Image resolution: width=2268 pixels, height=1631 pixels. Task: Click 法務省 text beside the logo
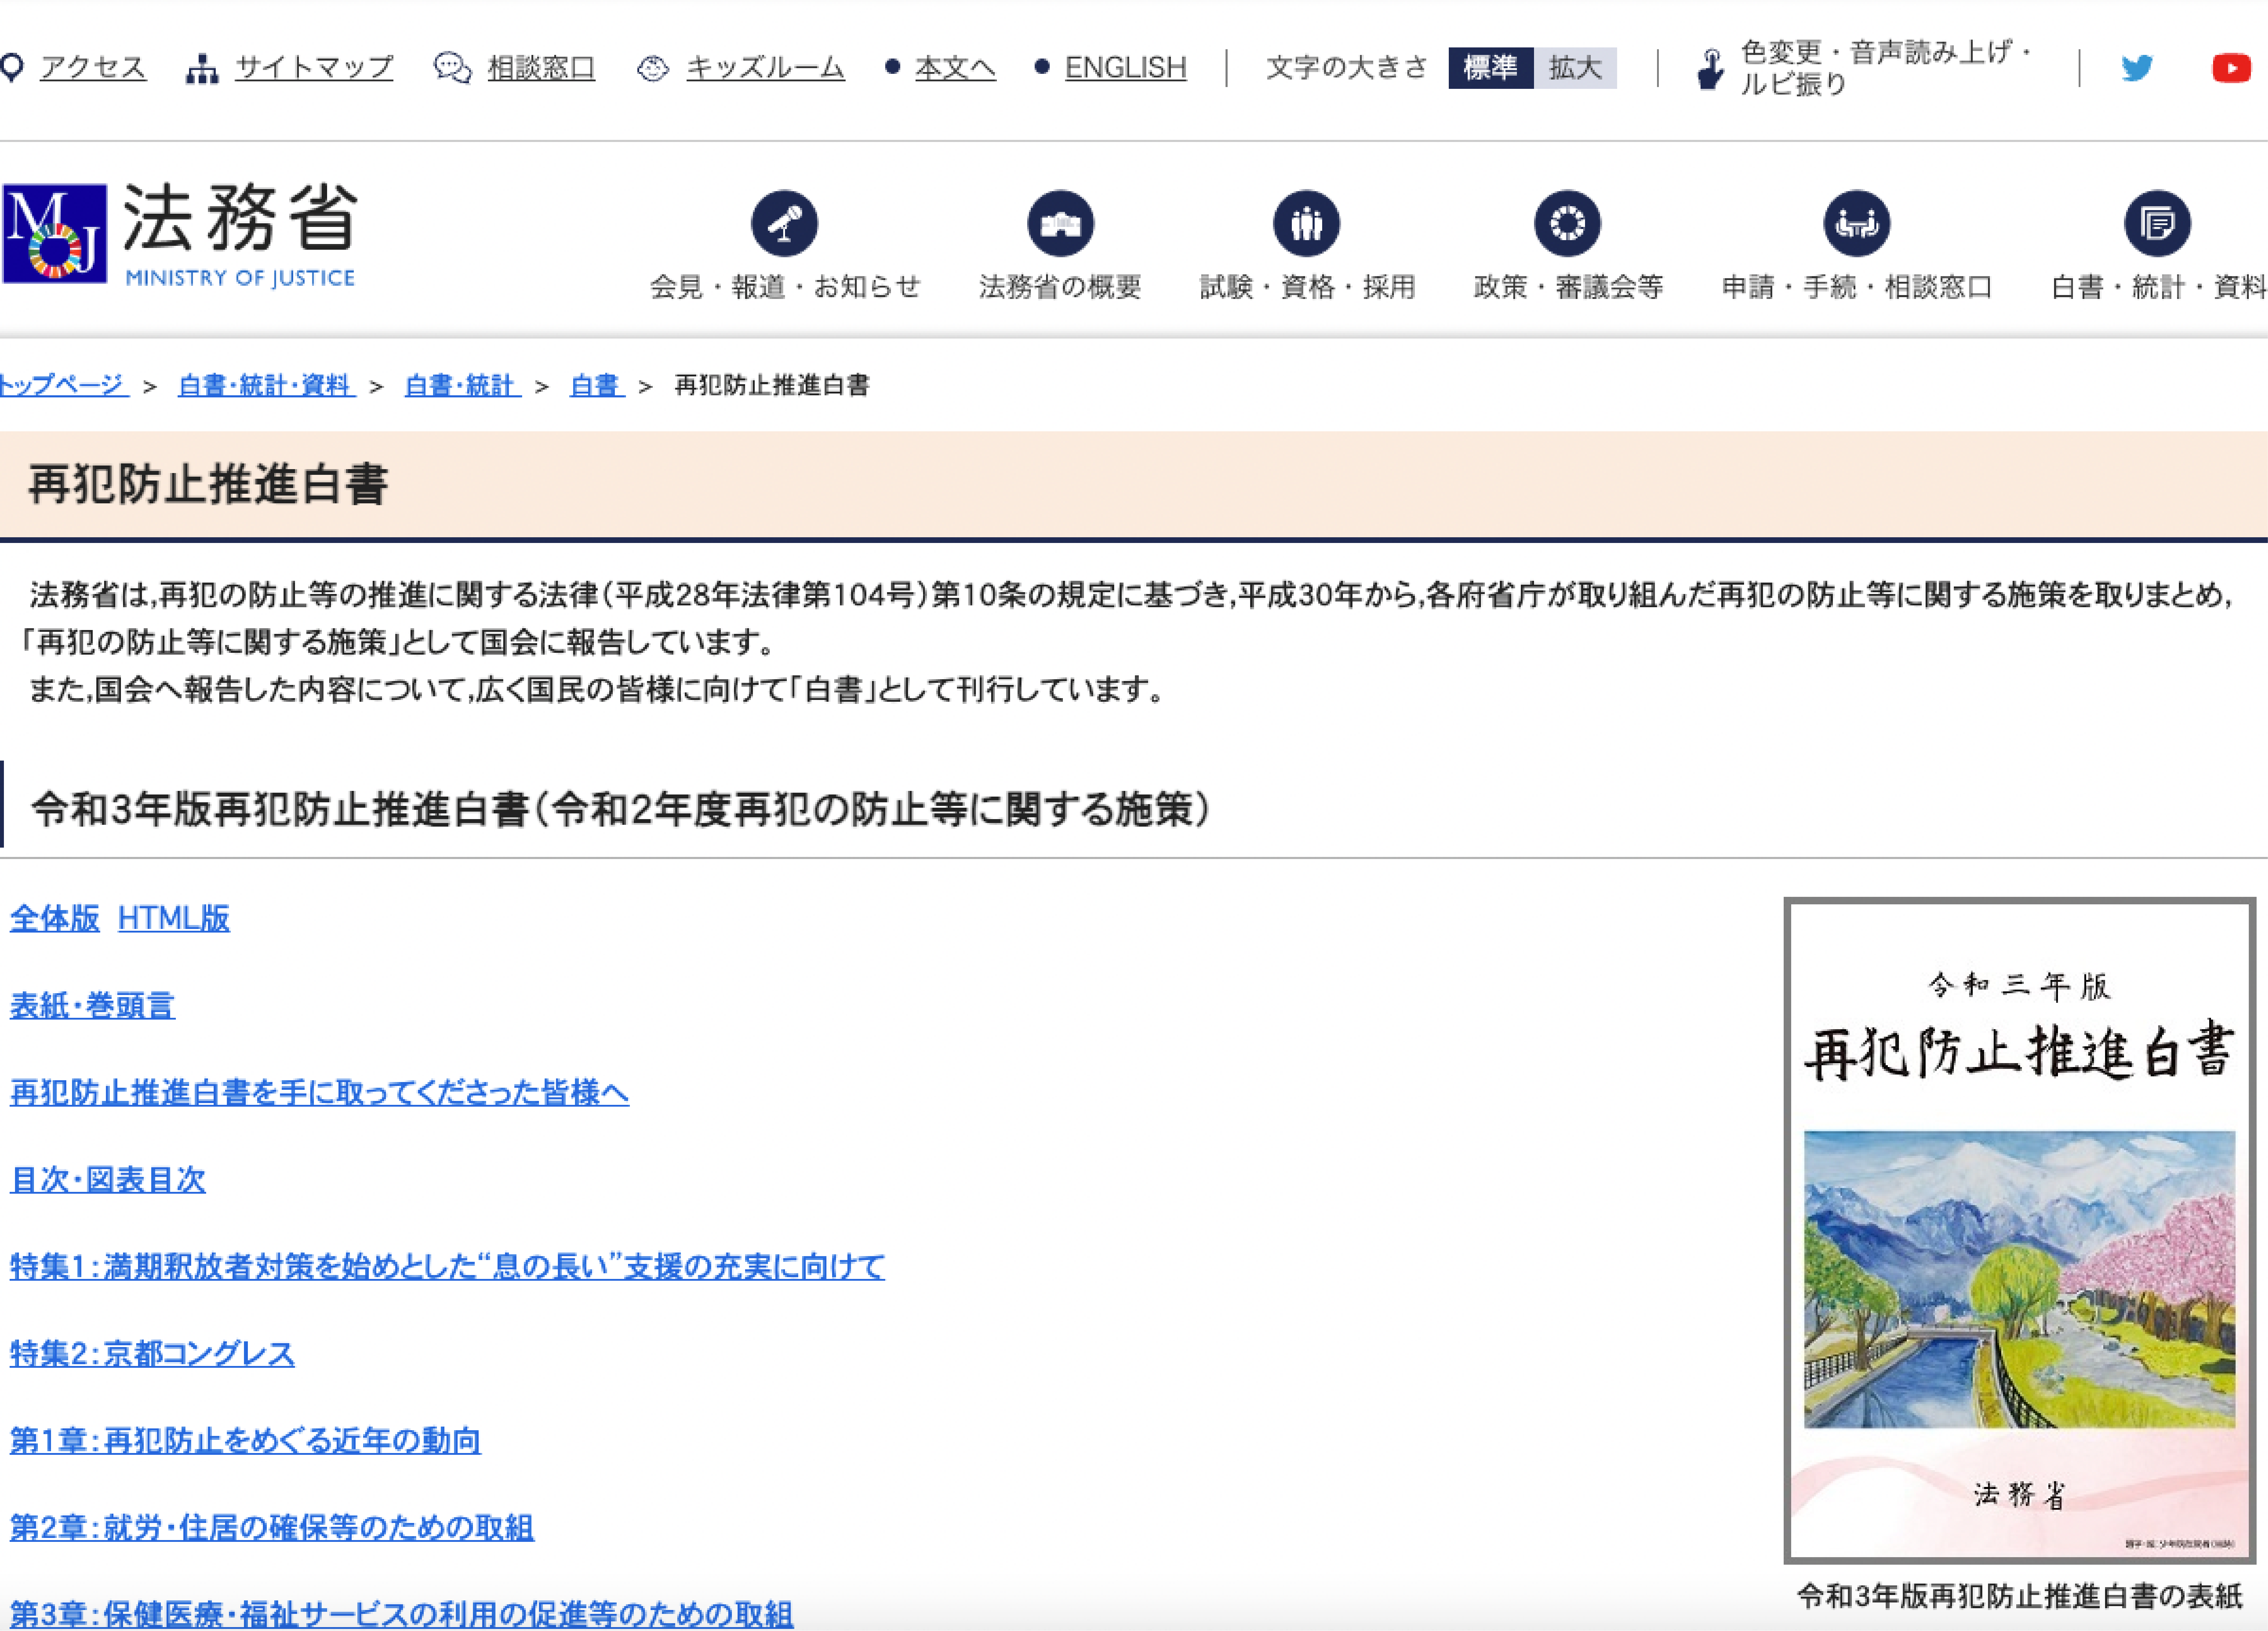[x=240, y=217]
